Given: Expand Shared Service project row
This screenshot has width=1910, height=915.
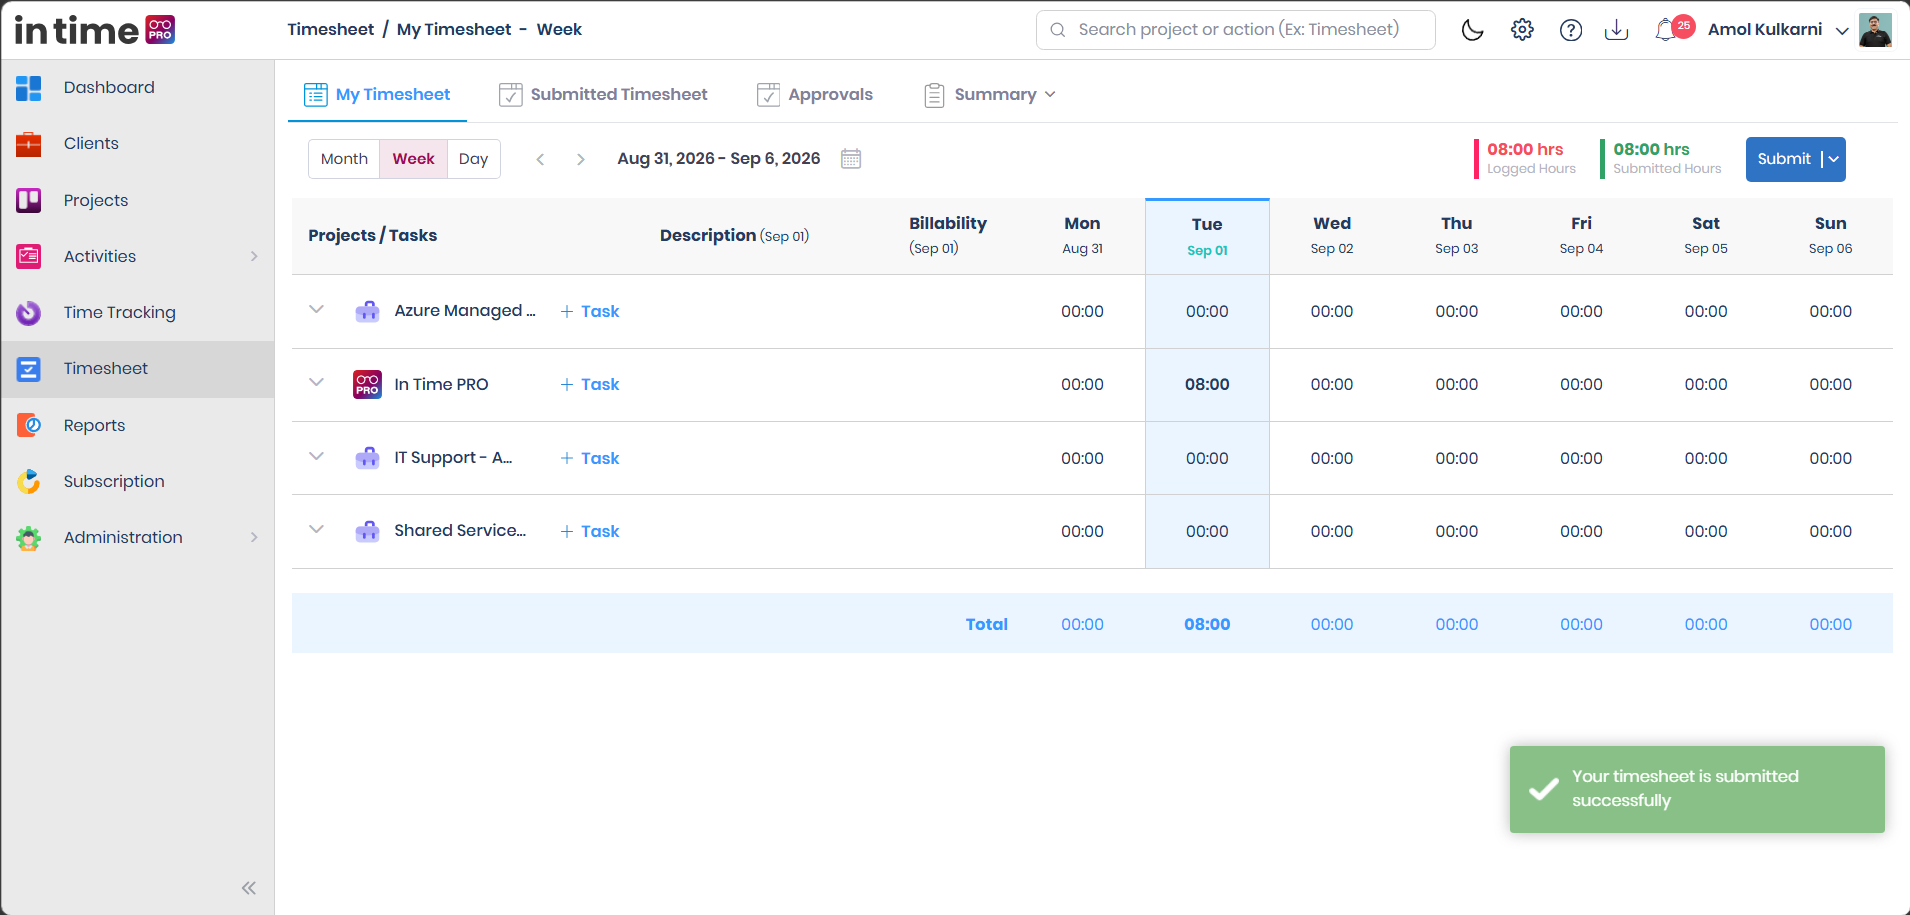Looking at the screenshot, I should coord(316,530).
